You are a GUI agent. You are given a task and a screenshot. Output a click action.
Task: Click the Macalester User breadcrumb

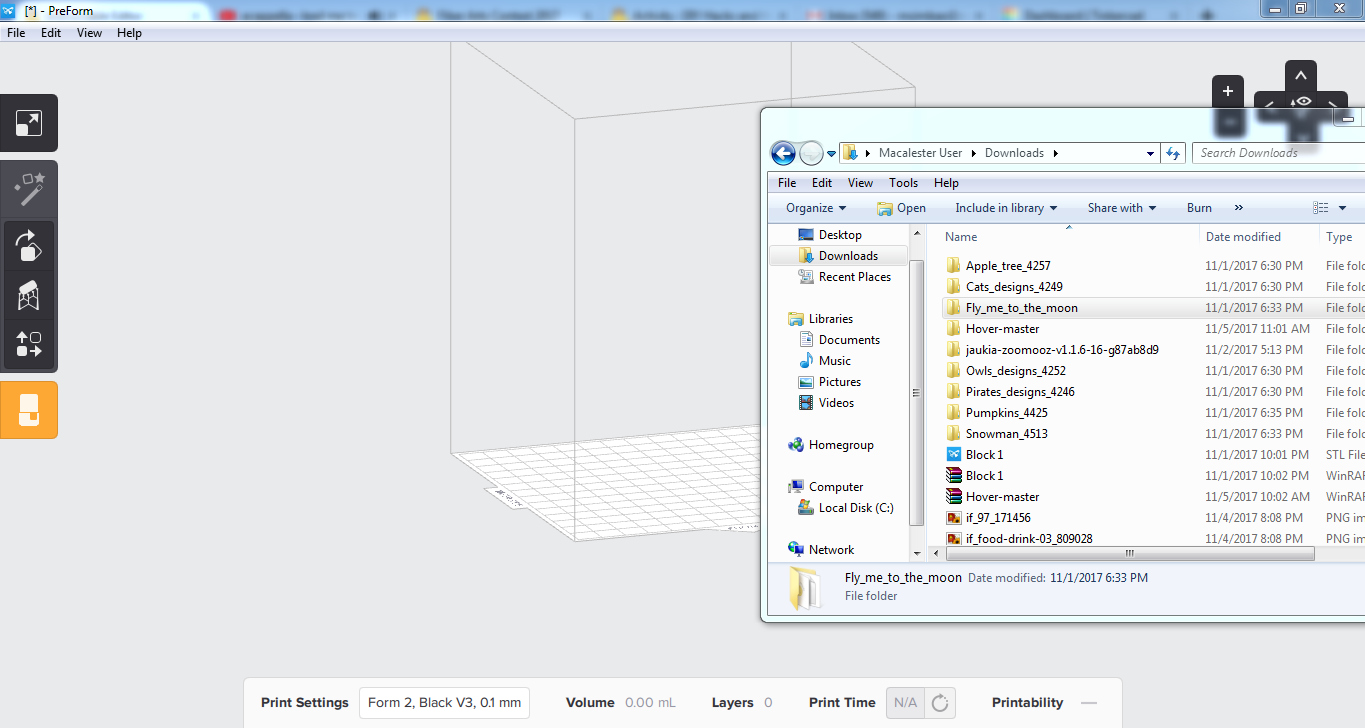tap(920, 153)
